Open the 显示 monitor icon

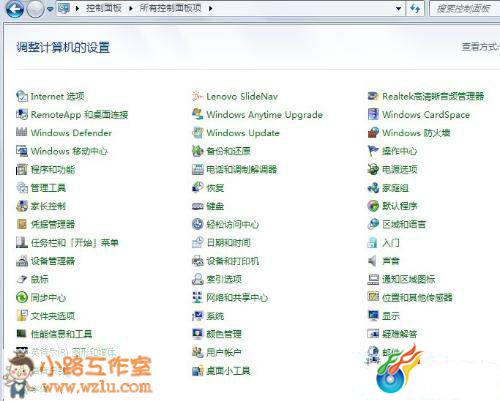[373, 315]
